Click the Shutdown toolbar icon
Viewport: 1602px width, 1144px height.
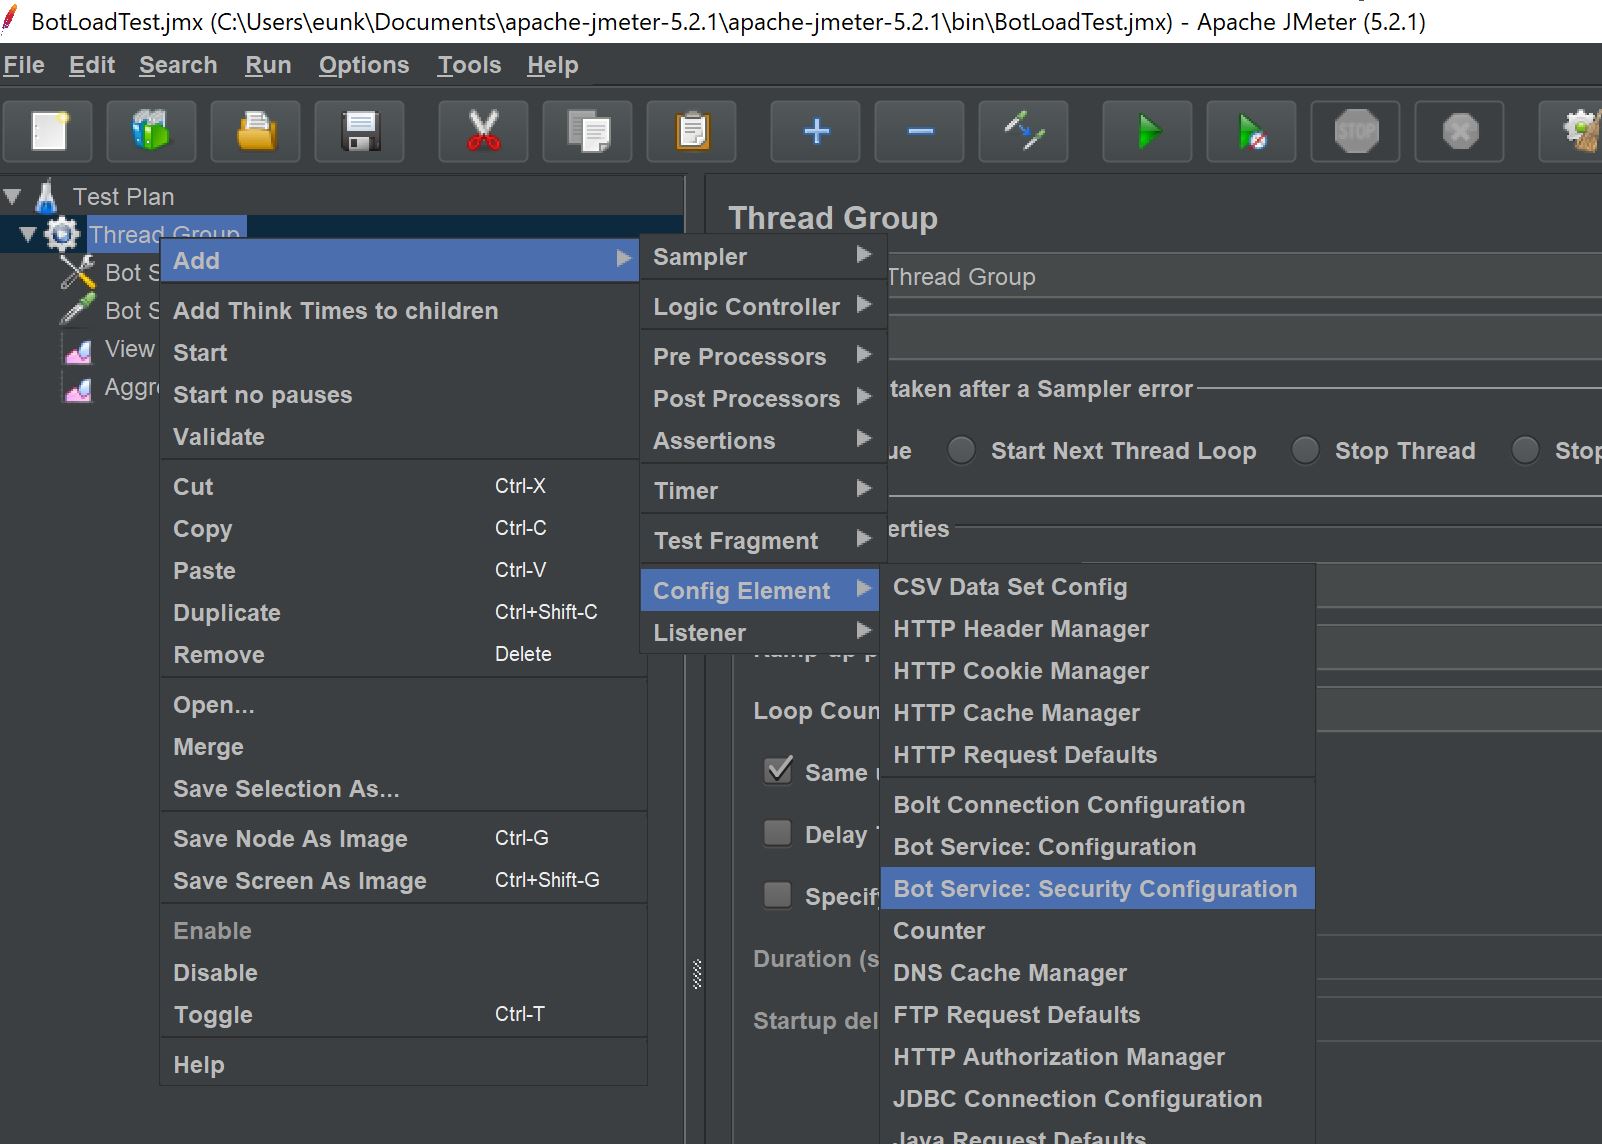click(1460, 131)
